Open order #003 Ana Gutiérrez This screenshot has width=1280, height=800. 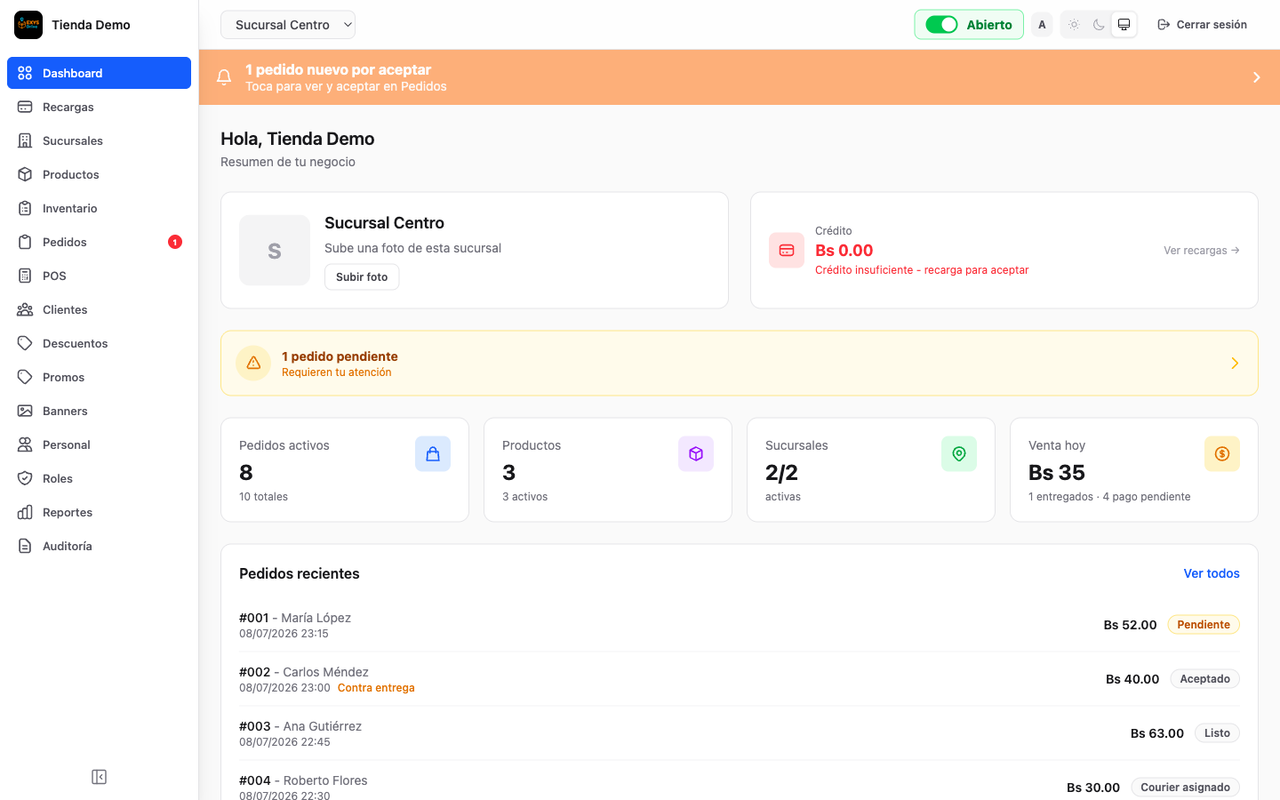(739, 733)
